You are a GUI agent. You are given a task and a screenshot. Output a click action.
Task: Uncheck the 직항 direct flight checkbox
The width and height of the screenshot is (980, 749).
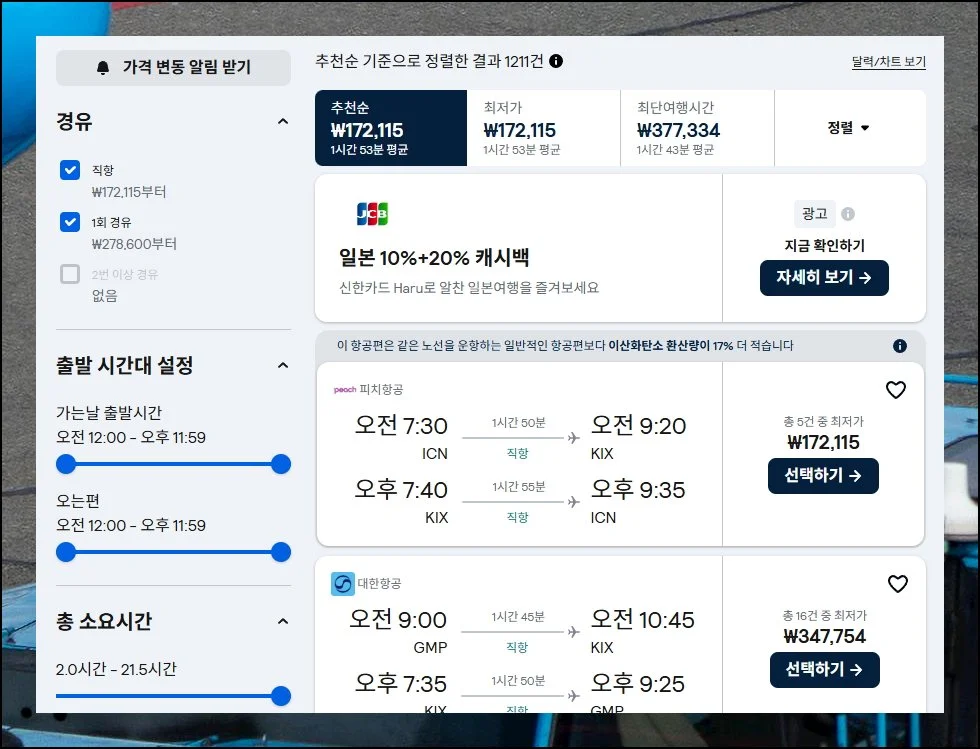70,170
